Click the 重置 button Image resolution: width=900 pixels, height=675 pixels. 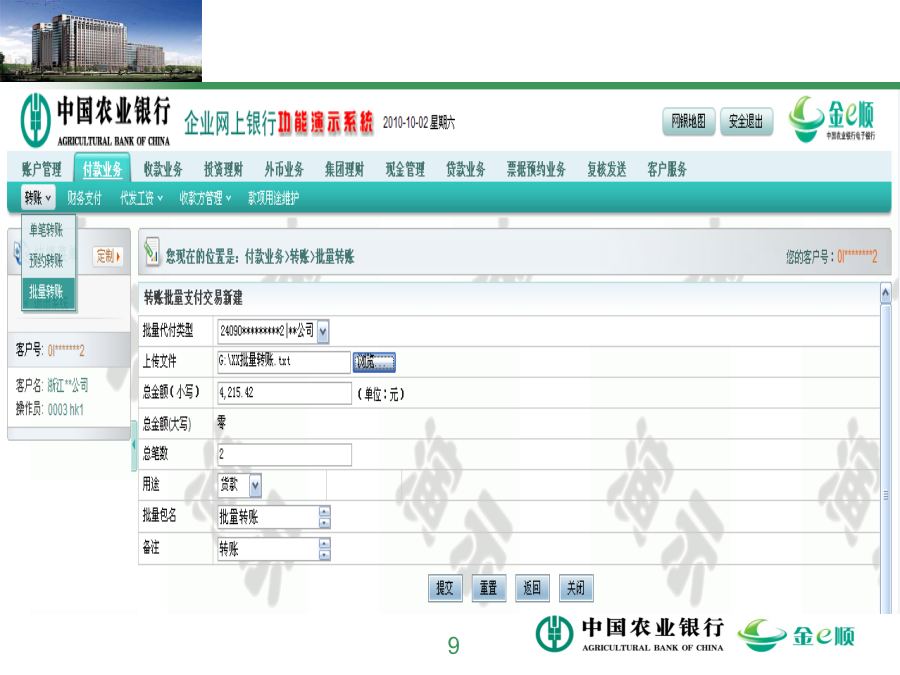tap(488, 588)
